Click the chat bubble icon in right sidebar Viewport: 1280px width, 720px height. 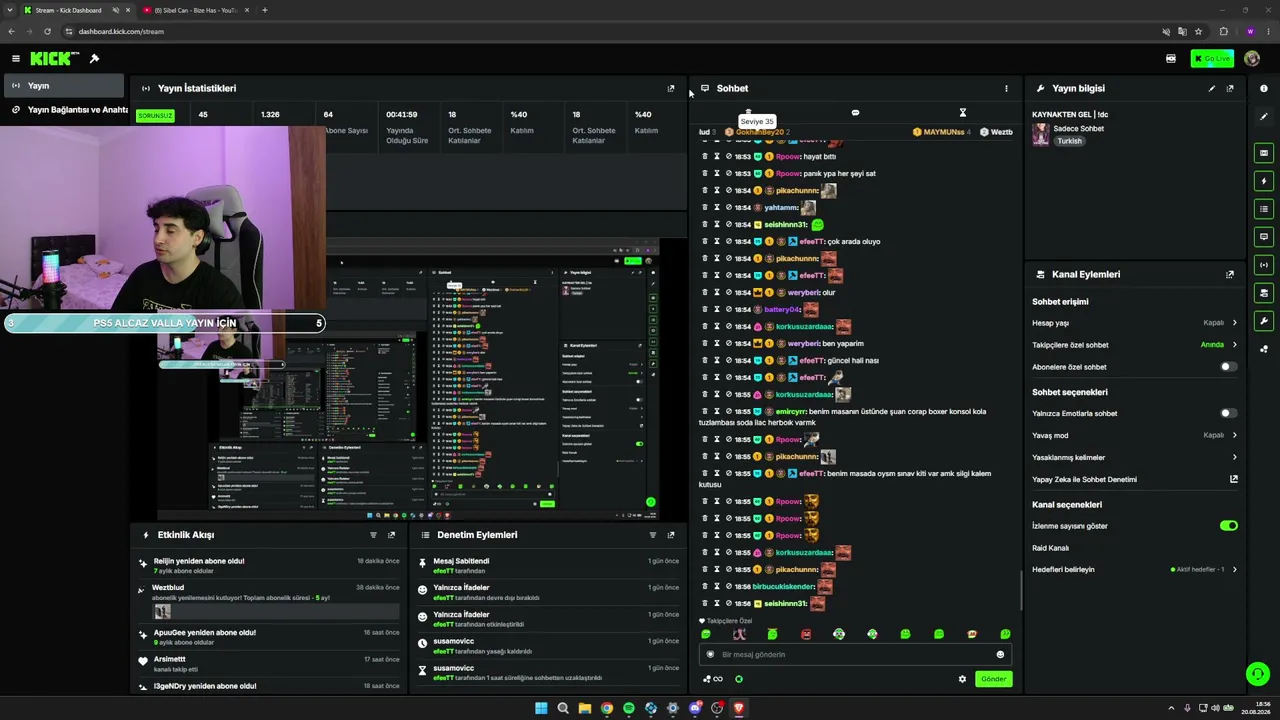1264,237
